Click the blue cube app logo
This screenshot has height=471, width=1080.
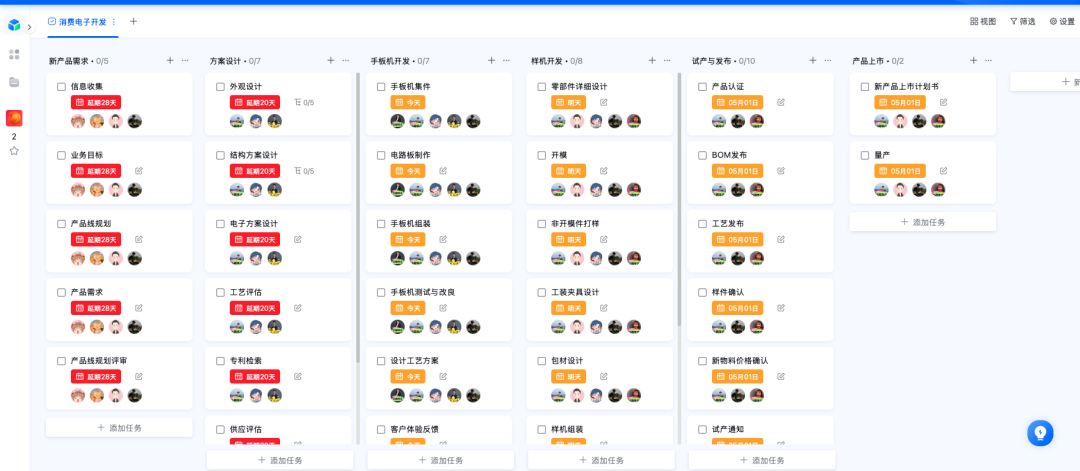(14, 25)
